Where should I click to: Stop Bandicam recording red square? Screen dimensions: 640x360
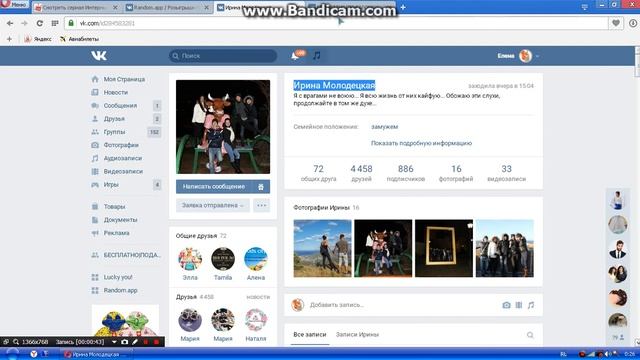coord(156,342)
